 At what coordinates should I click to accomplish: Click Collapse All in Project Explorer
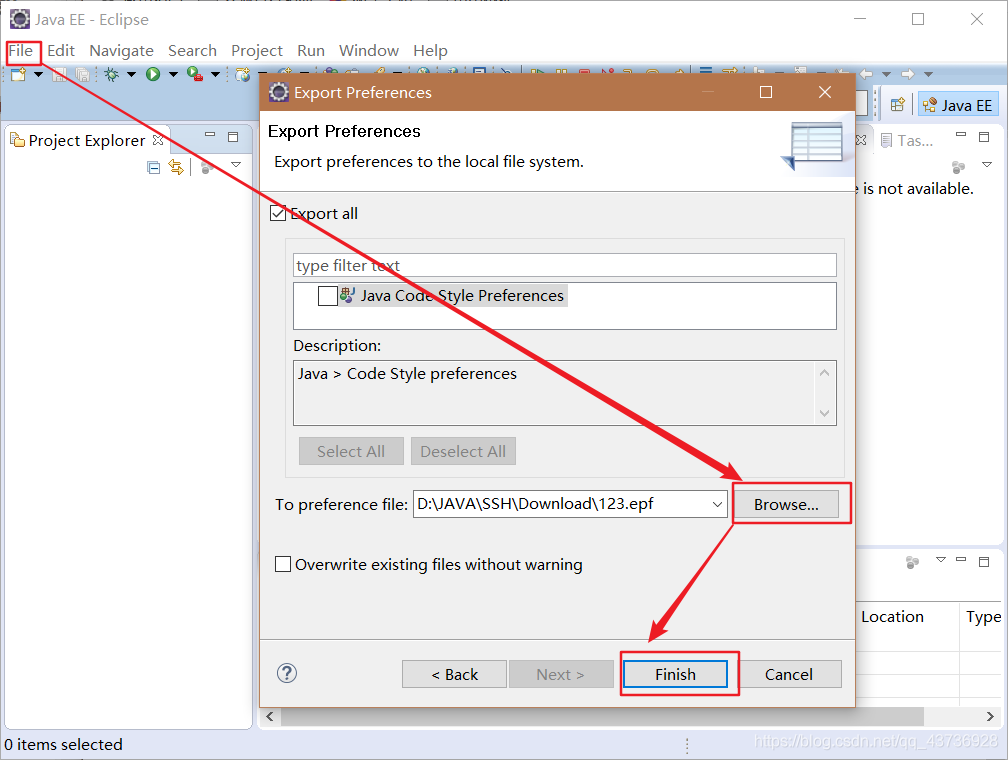154,168
